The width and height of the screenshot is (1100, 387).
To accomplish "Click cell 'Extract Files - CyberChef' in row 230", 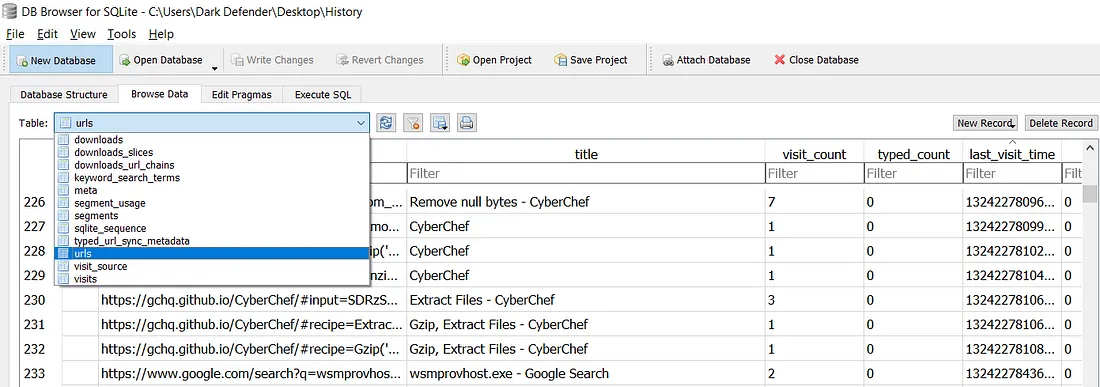I will [x=586, y=300].
